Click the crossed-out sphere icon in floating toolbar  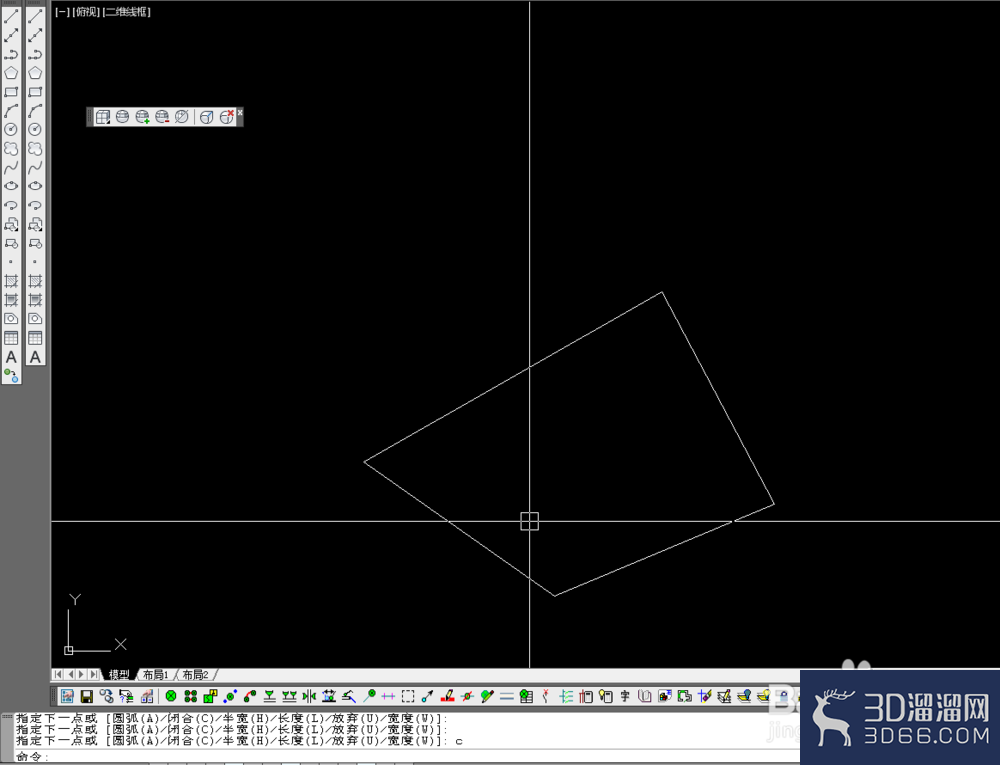click(182, 117)
